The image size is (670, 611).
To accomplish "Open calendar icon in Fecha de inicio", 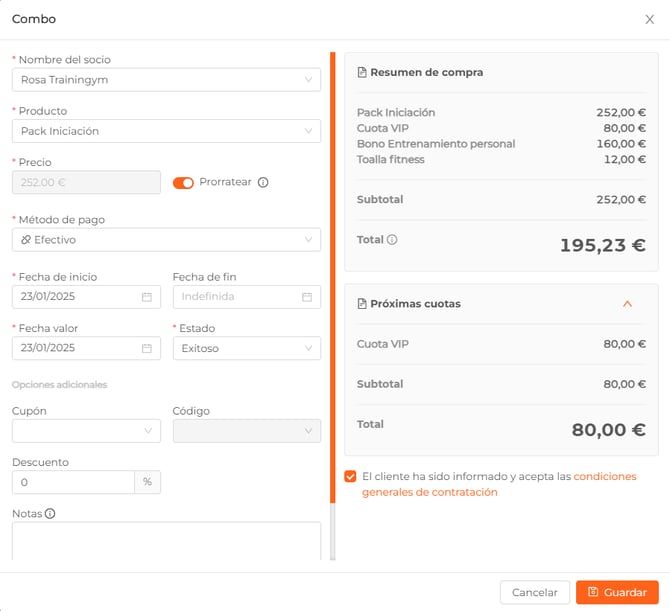I will (147, 297).
